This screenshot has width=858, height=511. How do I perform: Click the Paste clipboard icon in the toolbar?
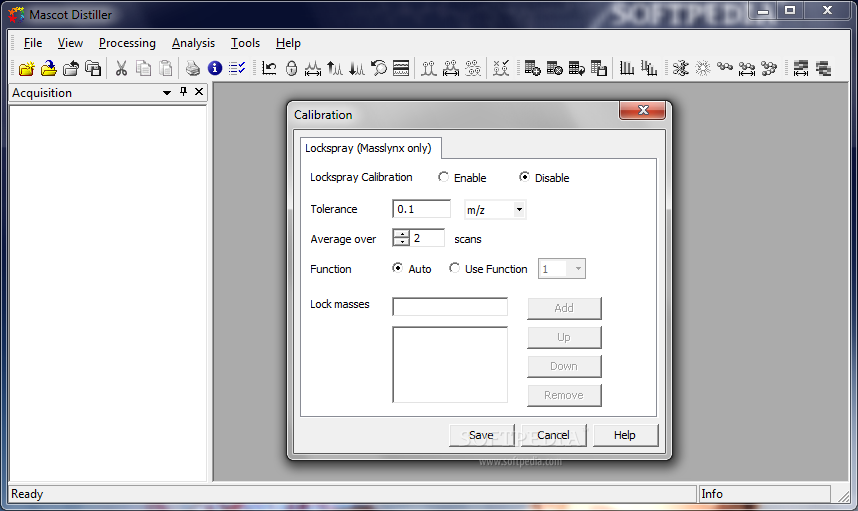tap(165, 68)
